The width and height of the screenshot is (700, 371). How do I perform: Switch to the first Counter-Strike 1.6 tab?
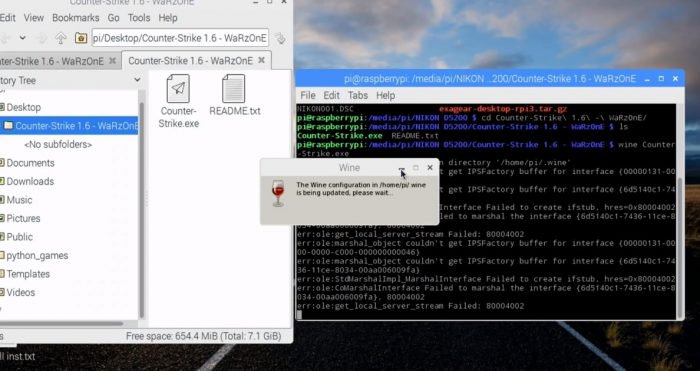point(51,61)
